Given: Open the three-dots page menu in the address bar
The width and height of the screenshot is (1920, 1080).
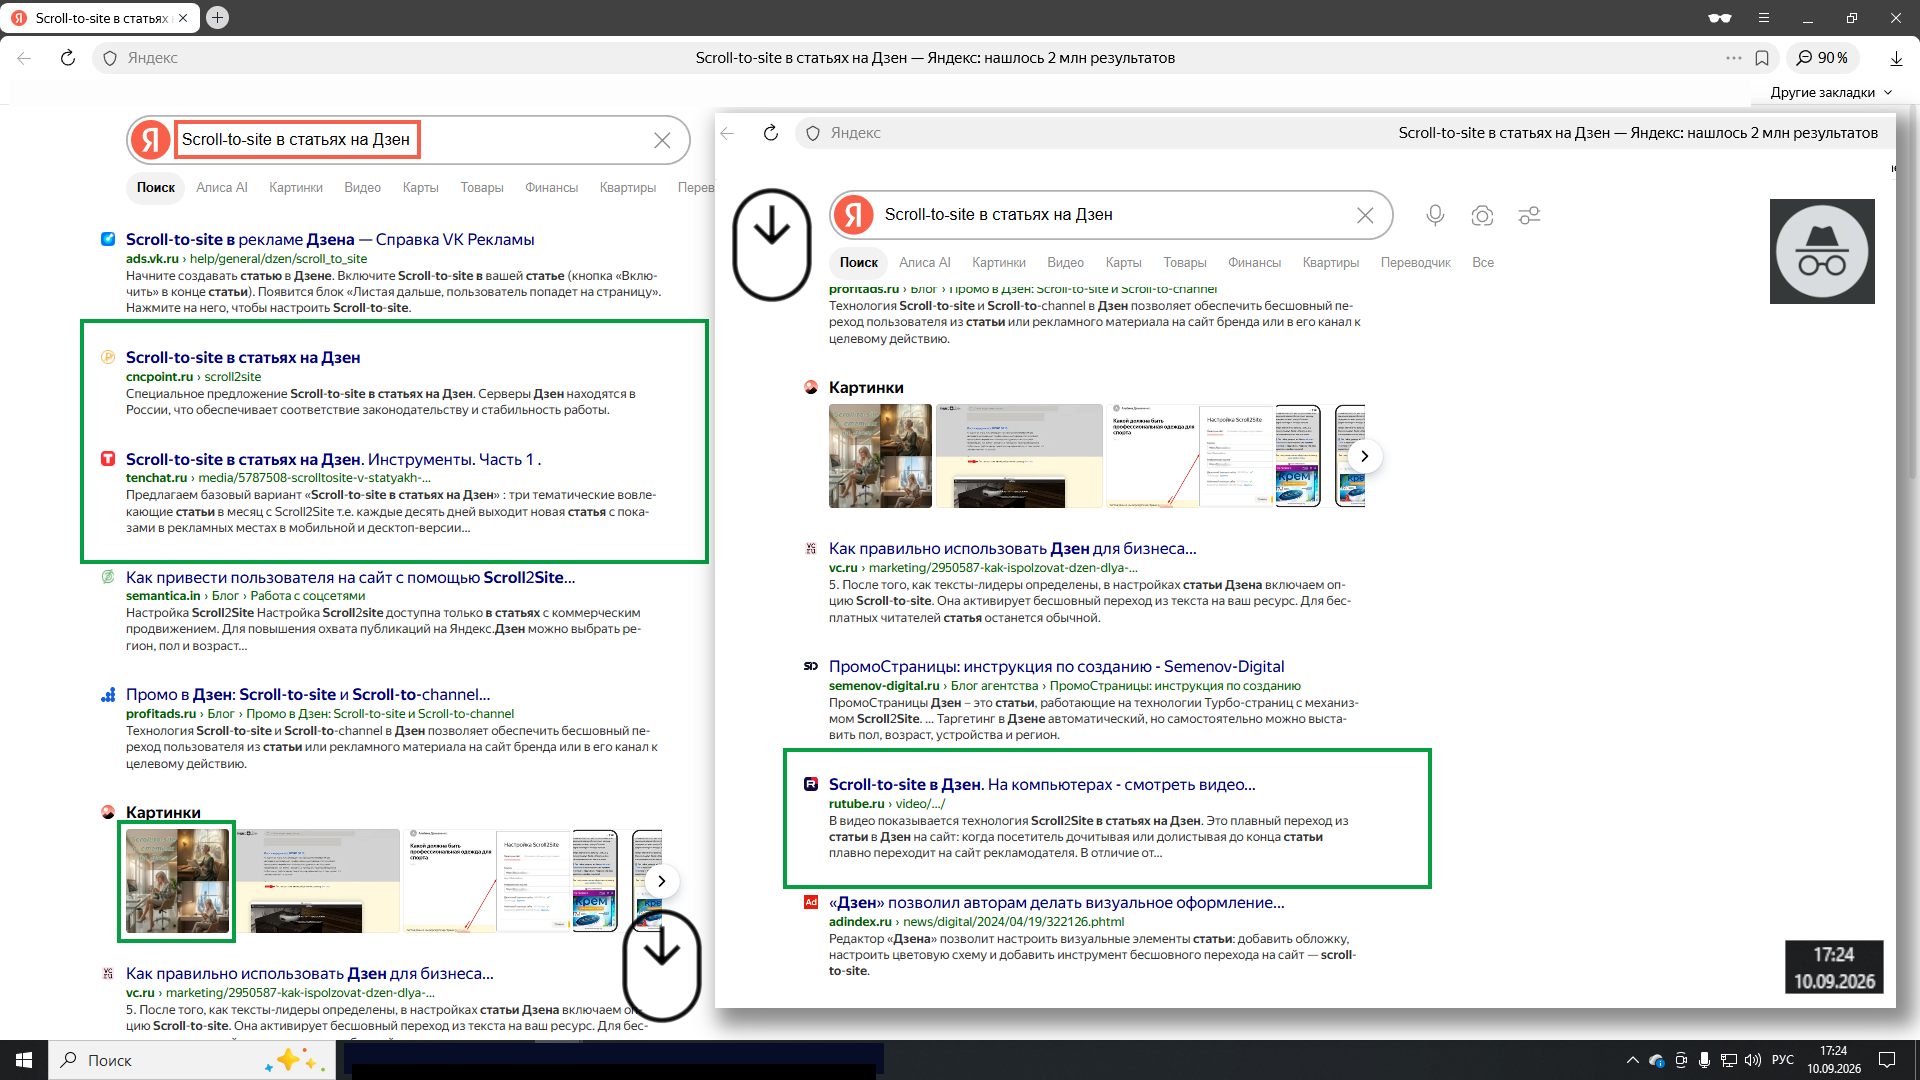Looking at the screenshot, I should (1733, 58).
